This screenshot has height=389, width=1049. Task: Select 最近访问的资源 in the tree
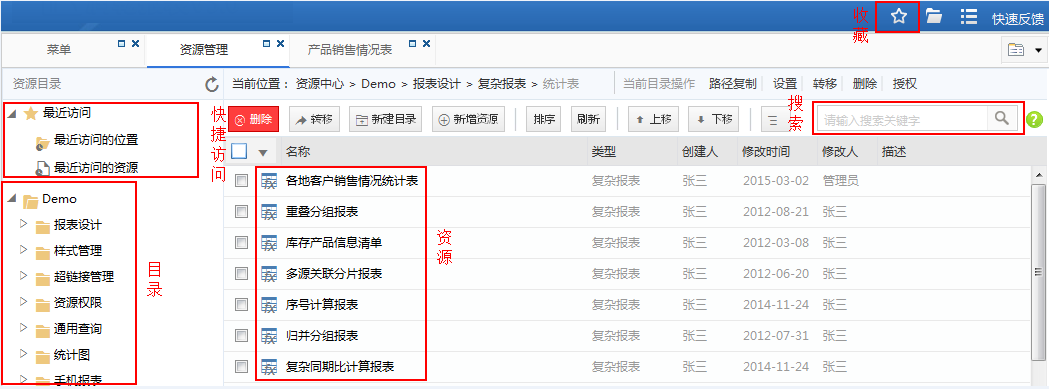(96, 167)
